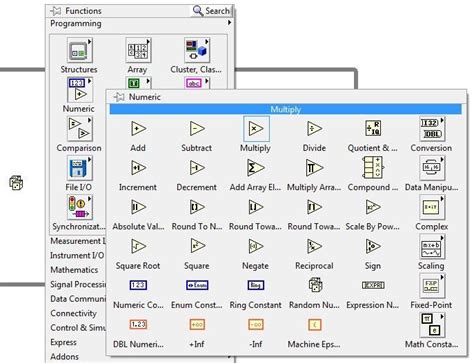
Task: Expand the Comparison subpalette
Action: click(80, 129)
